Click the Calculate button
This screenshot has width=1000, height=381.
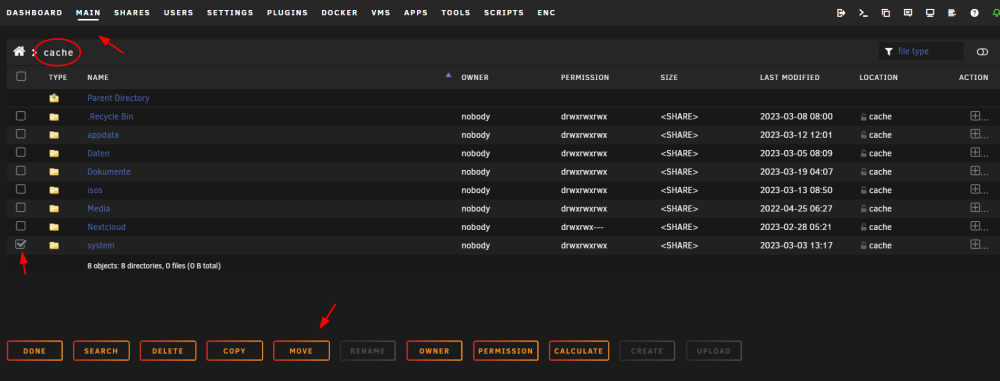(x=578, y=351)
